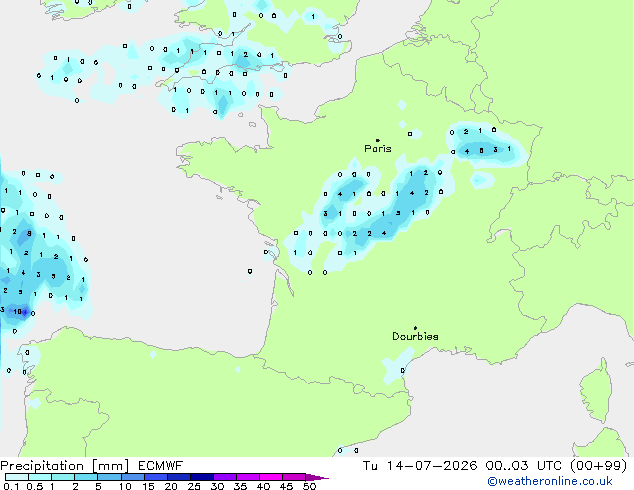Click the '(00+99)' forecast offset text
634x490 pixels.
coord(598,466)
